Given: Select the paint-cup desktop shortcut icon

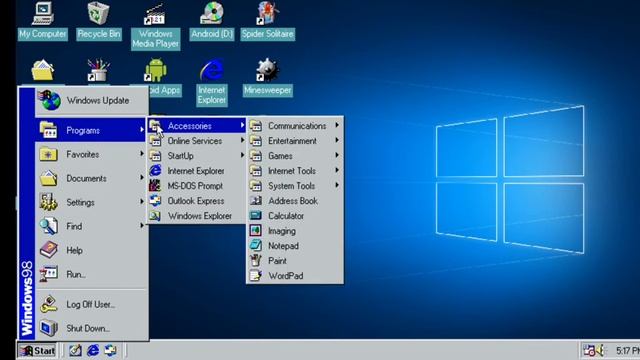Looking at the screenshot, I should pyautogui.click(x=98, y=70).
